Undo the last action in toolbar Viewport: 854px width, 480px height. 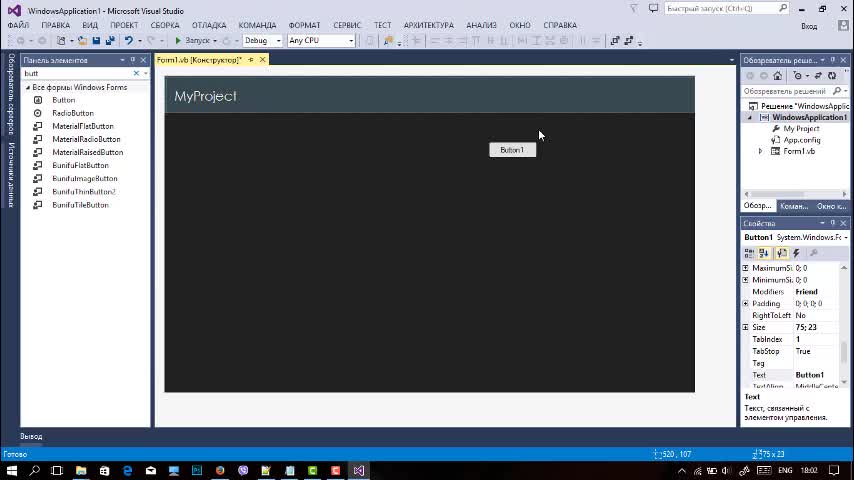coord(129,40)
